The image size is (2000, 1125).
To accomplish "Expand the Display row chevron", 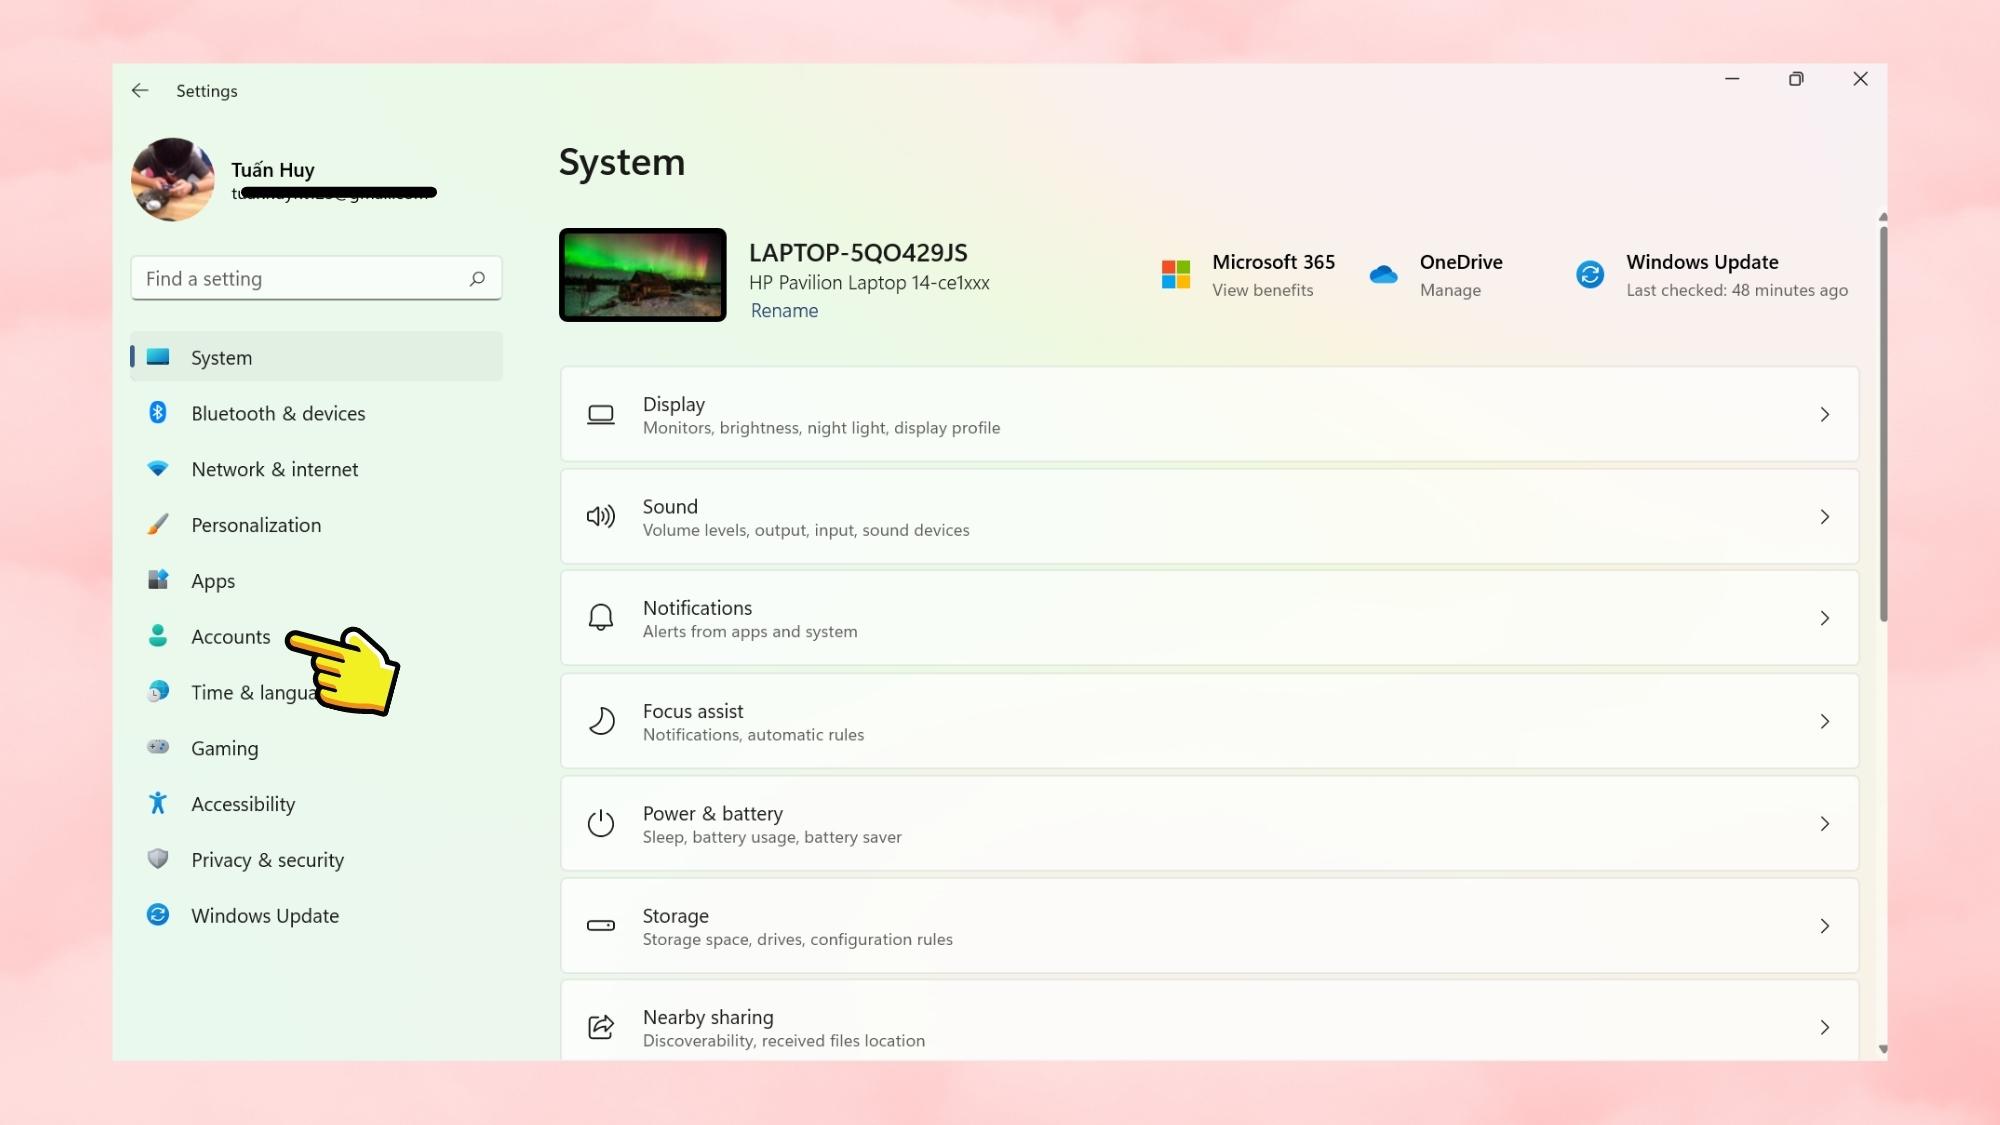I will (1825, 415).
